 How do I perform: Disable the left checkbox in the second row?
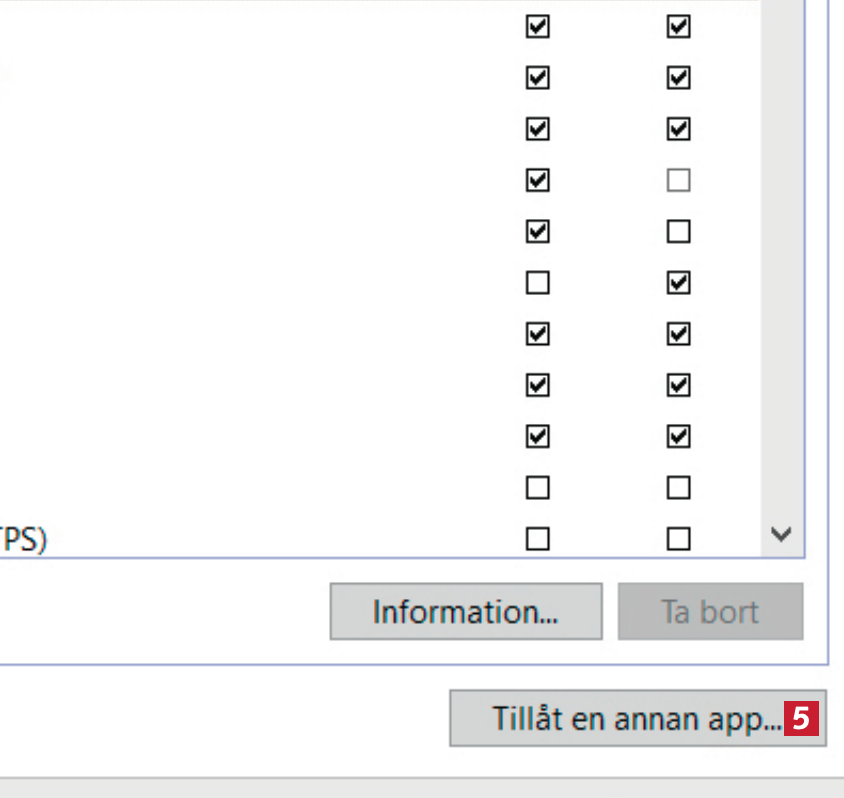coord(538,78)
